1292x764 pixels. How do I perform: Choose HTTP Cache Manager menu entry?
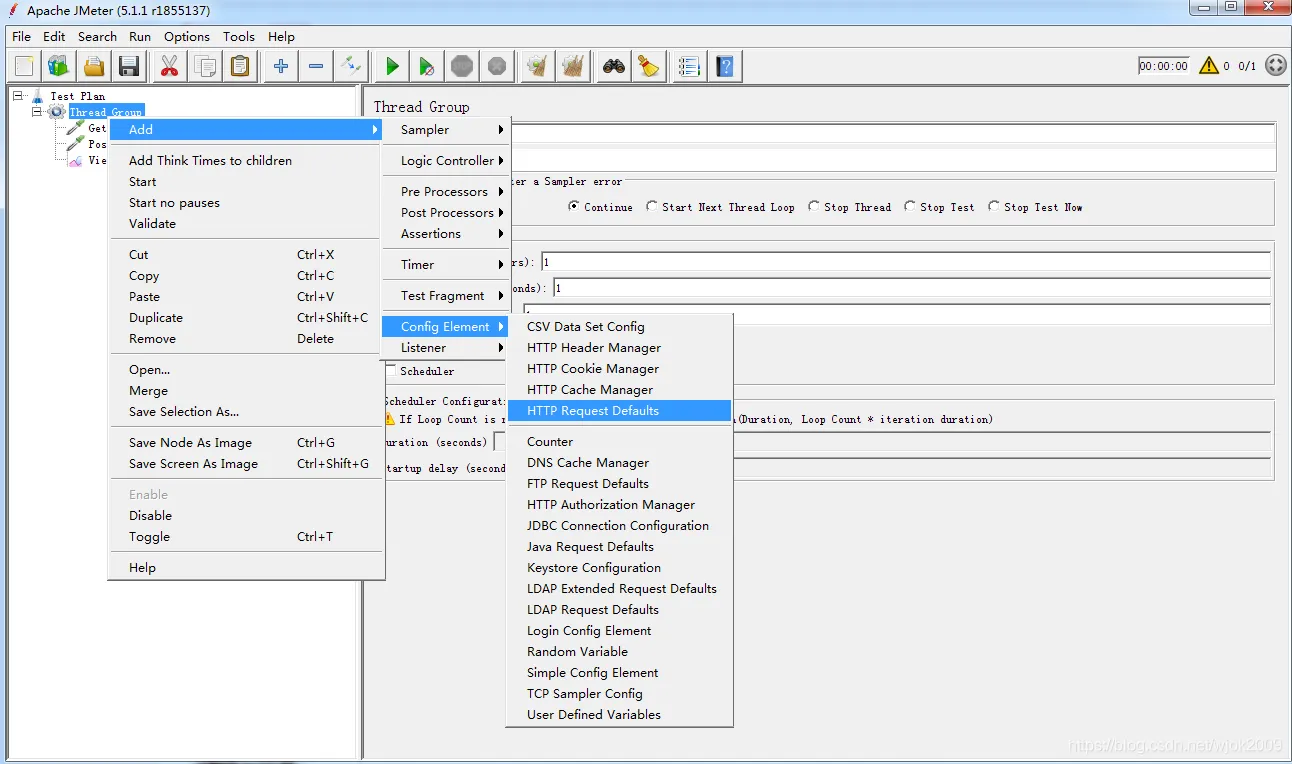pos(620,390)
